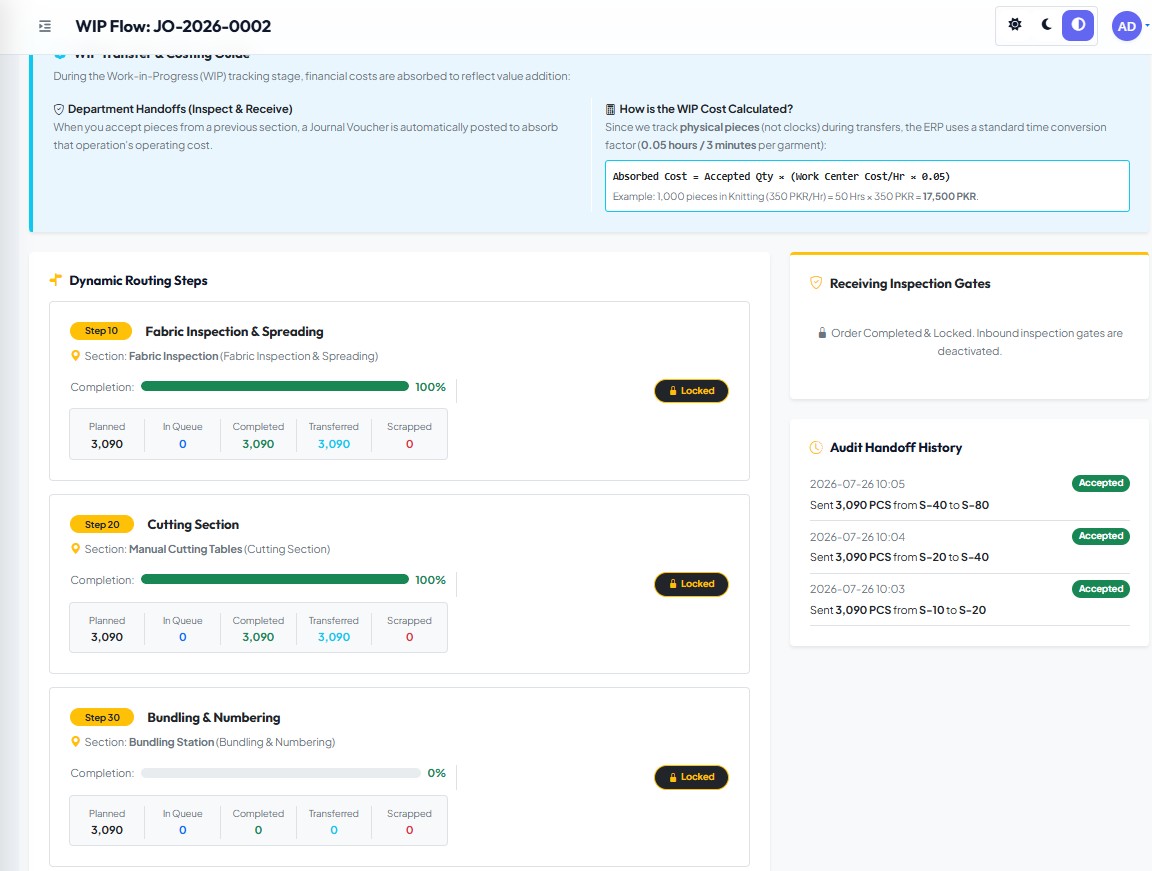Click Accepted badge for S-40 to S-80 handoff
1152x871 pixels.
click(1101, 483)
